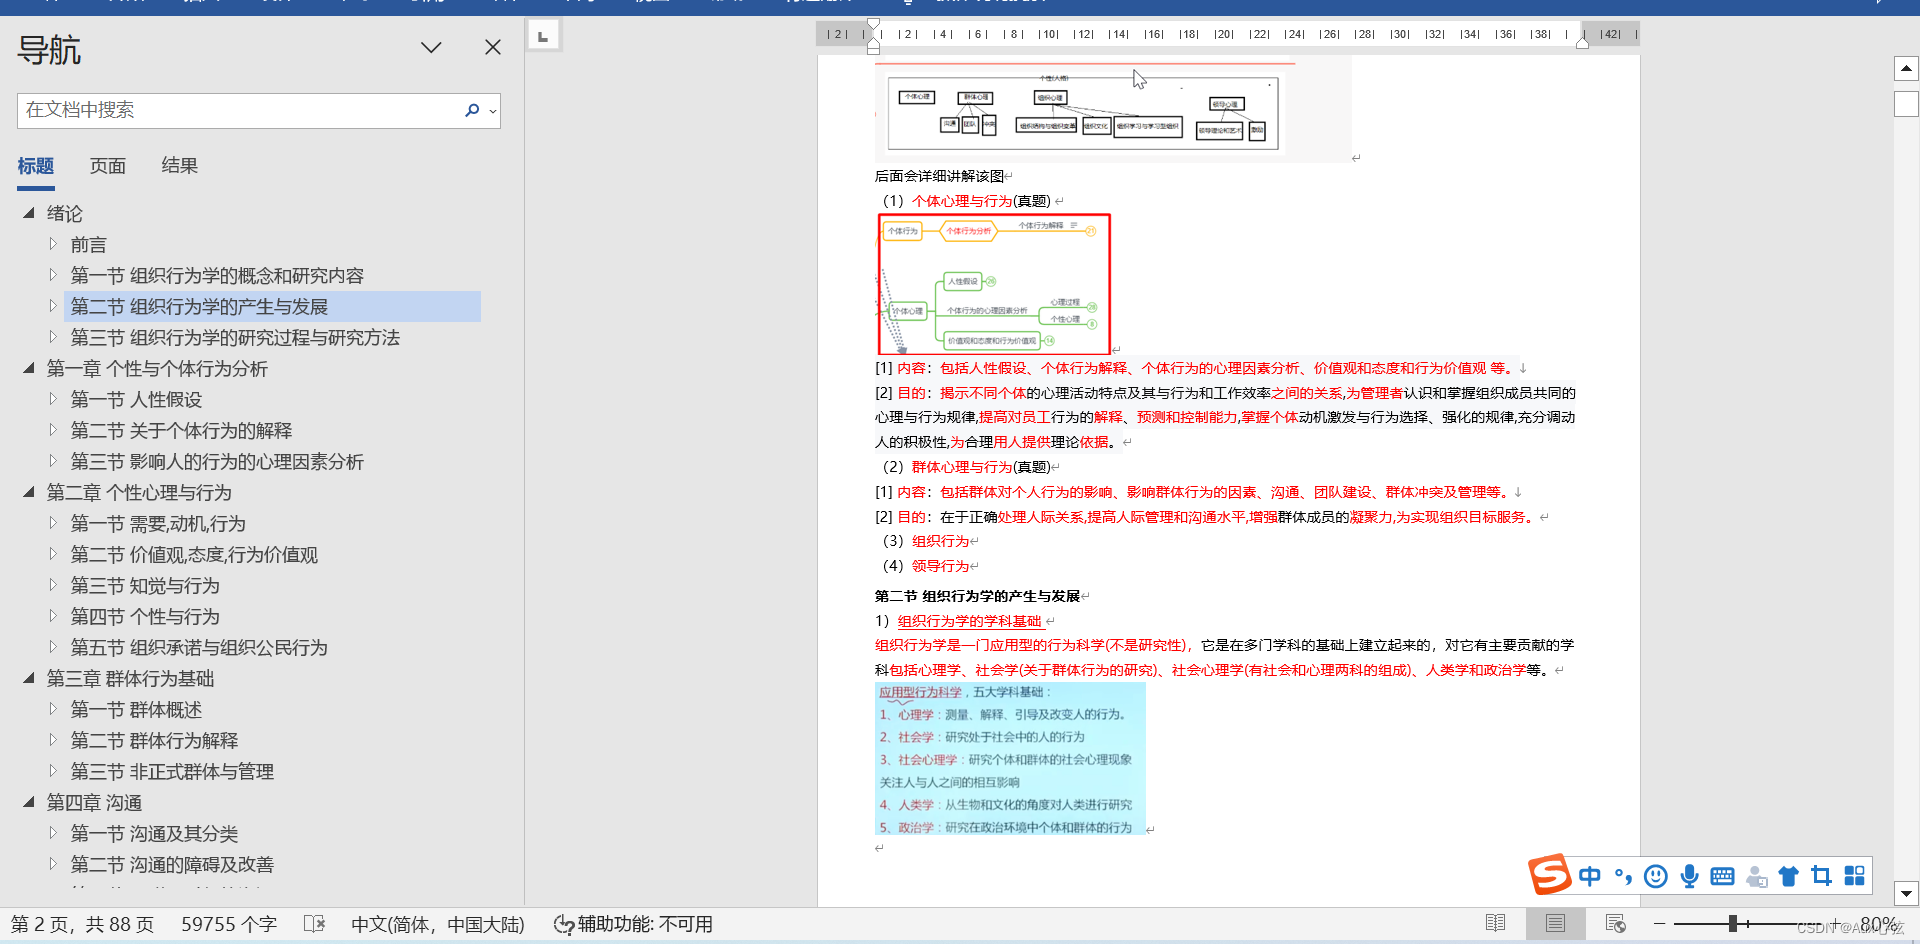Open Sogou skin T-shirt icon

click(x=1788, y=876)
